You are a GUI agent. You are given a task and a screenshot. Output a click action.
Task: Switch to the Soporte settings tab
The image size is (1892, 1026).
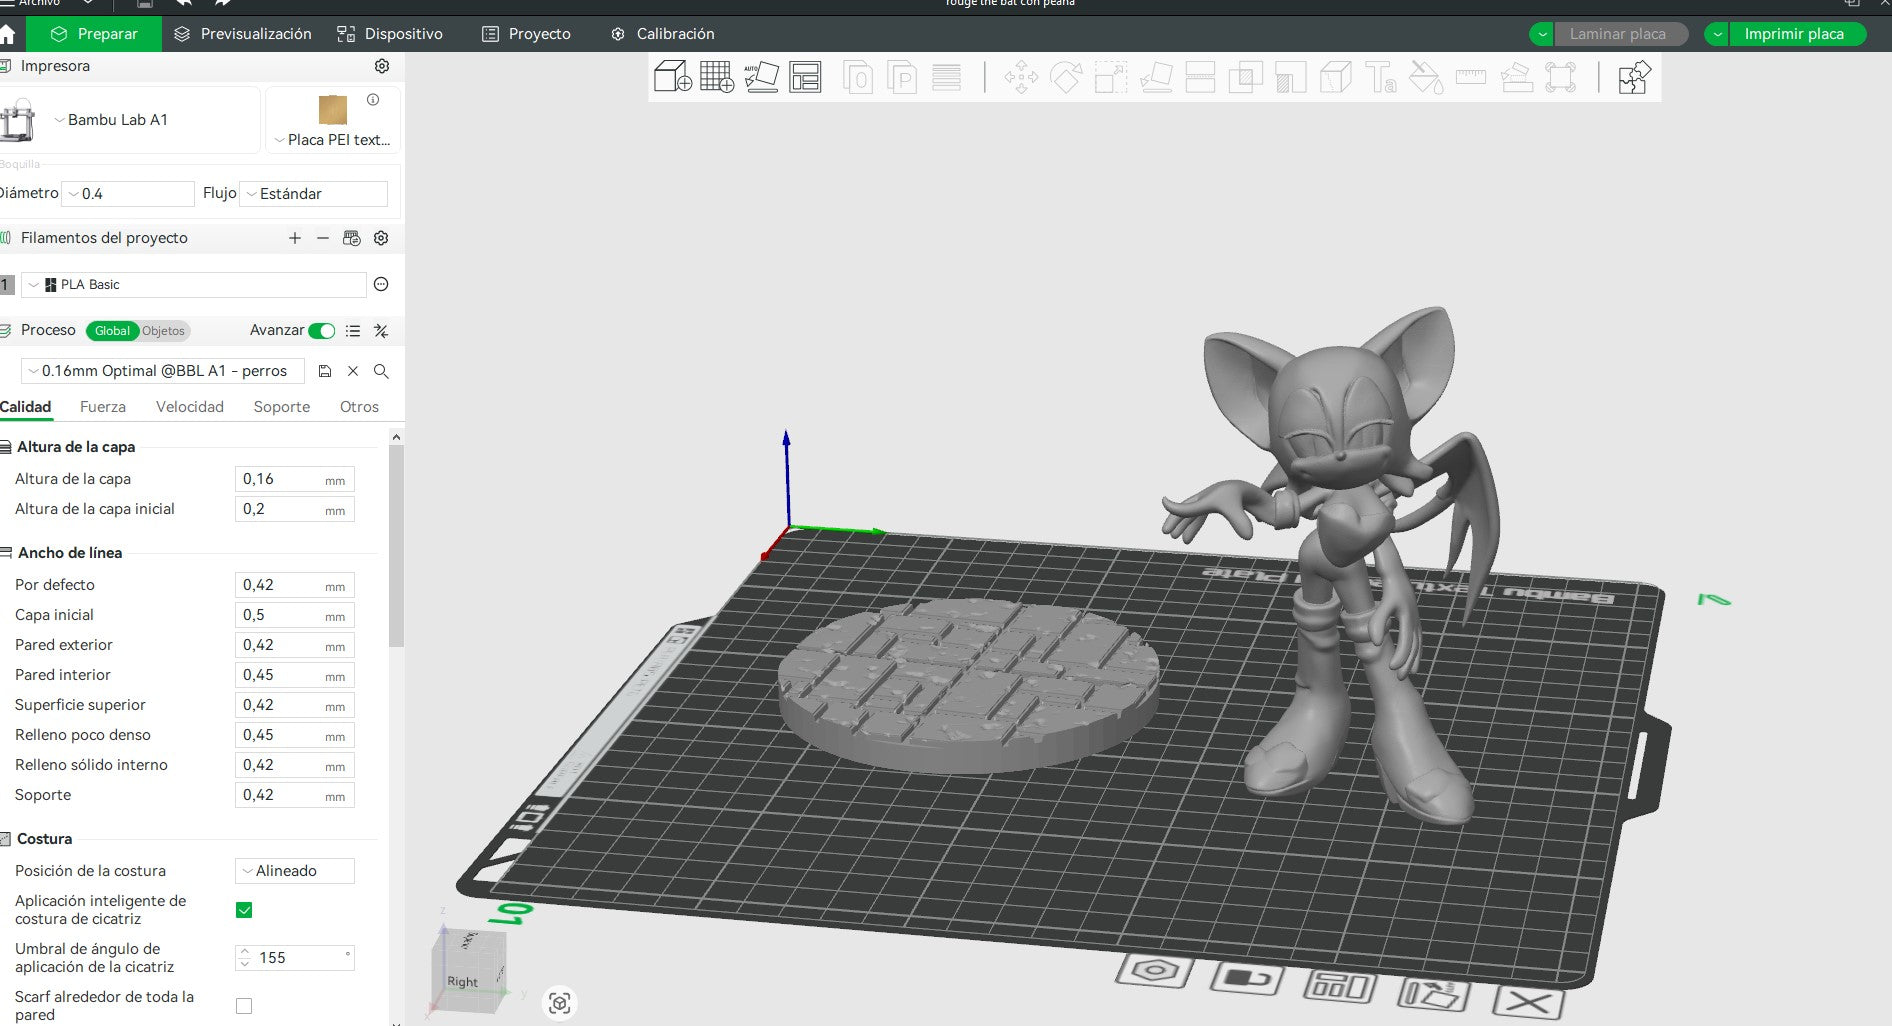point(282,407)
